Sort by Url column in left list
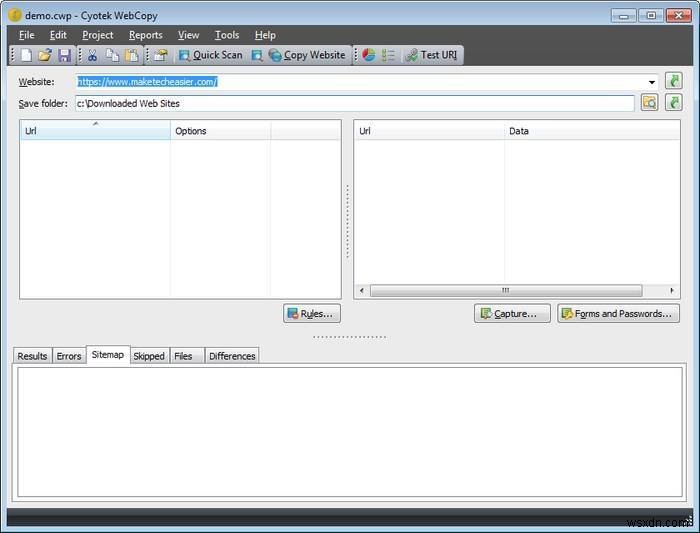 point(95,130)
